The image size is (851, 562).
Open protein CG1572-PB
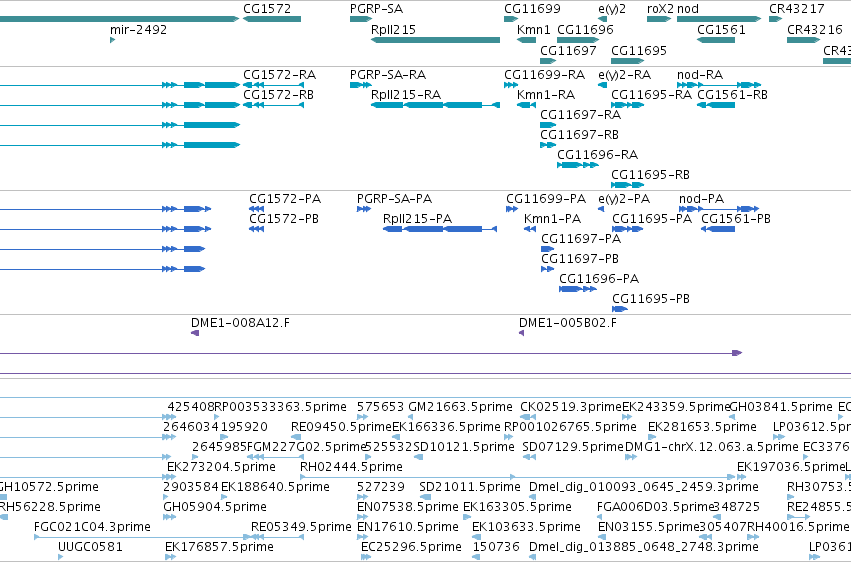[x=284, y=219]
